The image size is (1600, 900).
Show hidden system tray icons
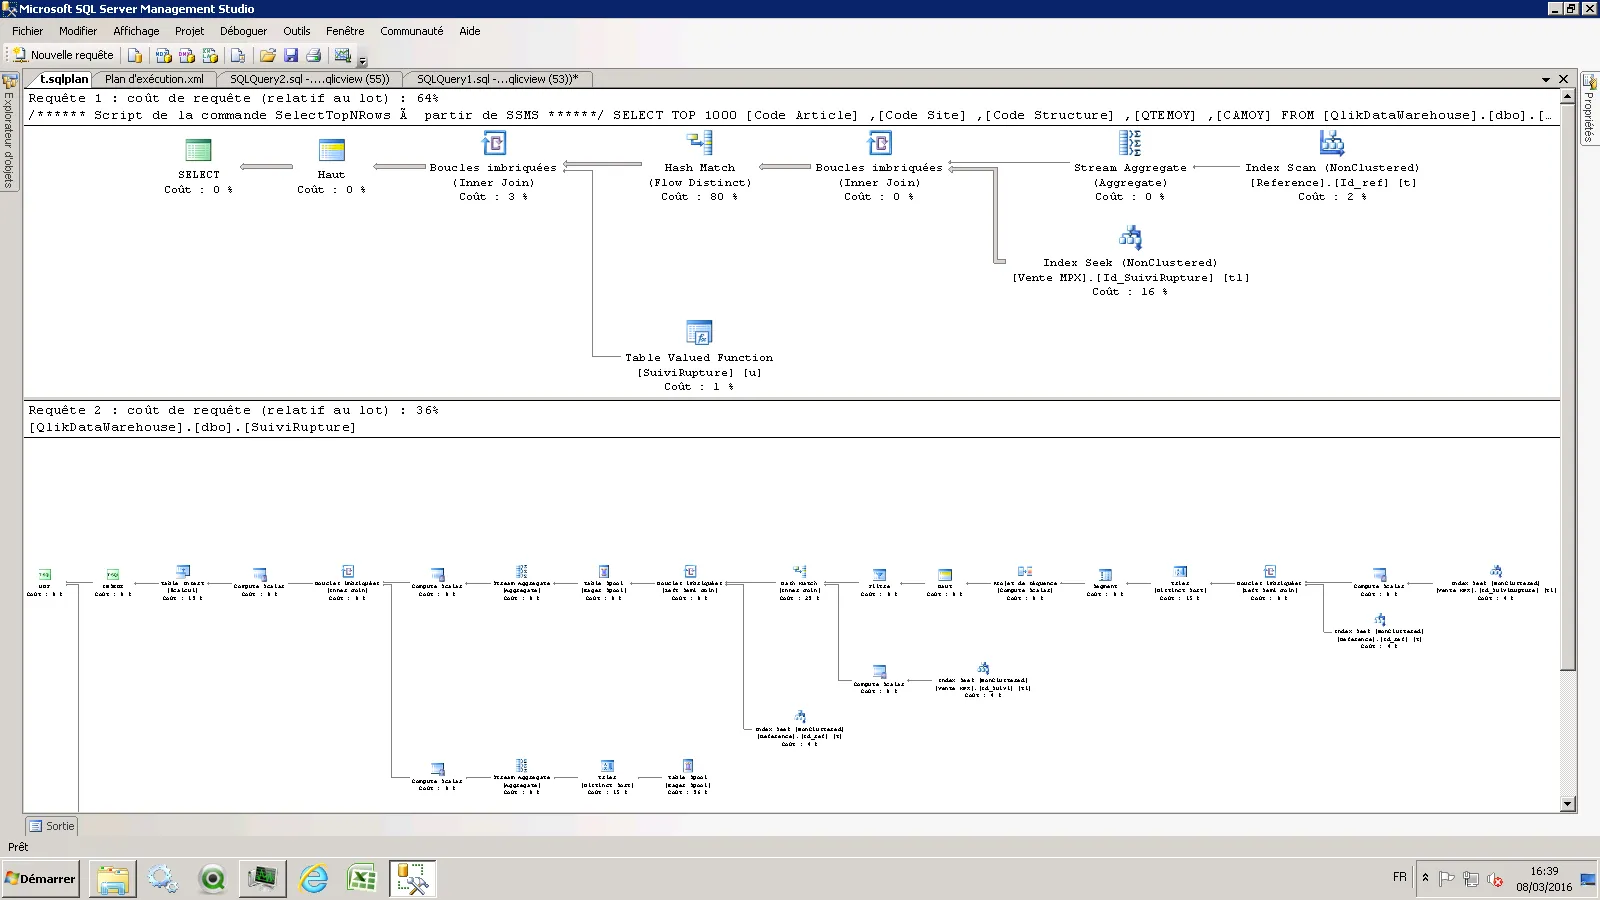(1425, 879)
